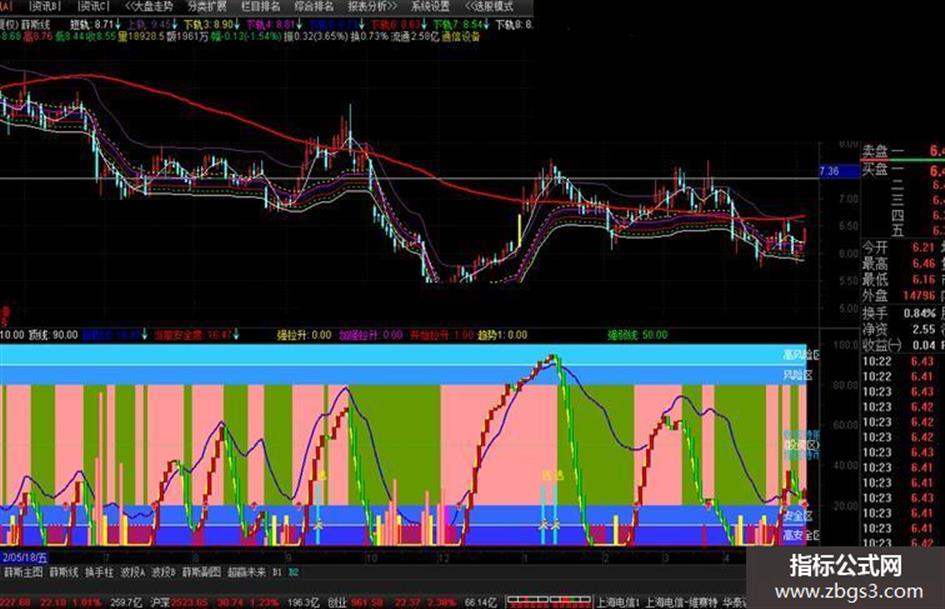Screen dimensions: 945x609
Task: Click the 196.3亿 turnover value
Action: pos(304,602)
